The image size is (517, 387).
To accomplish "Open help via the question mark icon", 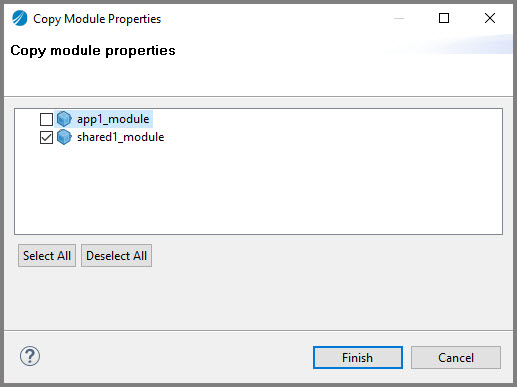I will pos(30,356).
